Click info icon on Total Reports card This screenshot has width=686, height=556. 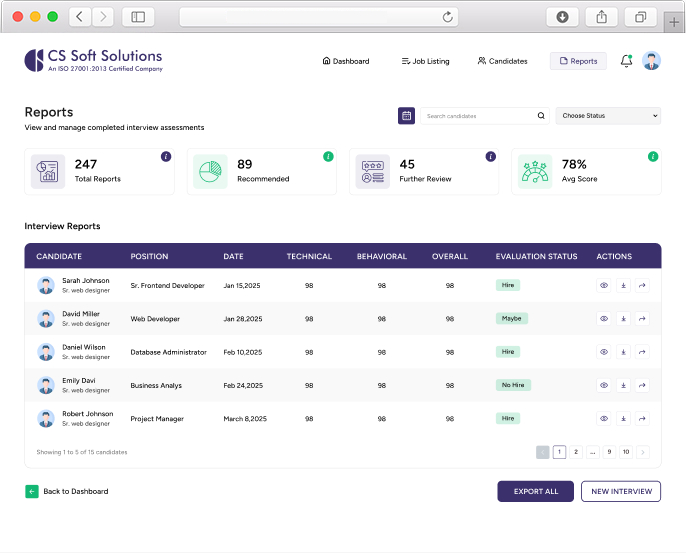click(166, 157)
